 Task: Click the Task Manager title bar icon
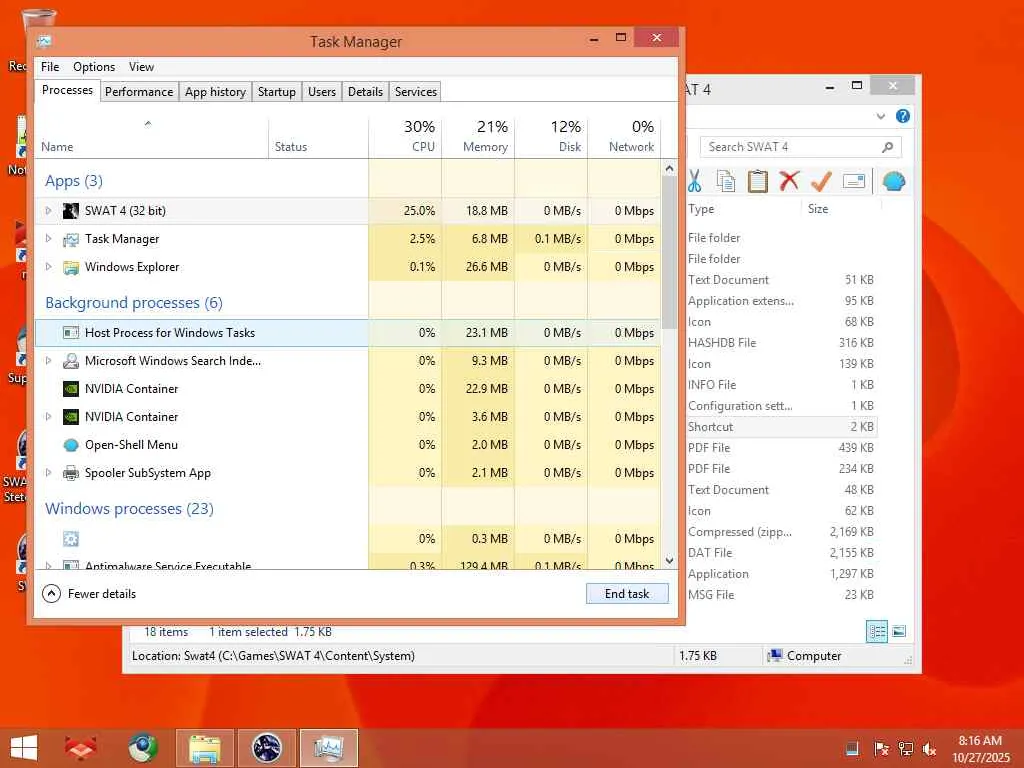pos(44,41)
